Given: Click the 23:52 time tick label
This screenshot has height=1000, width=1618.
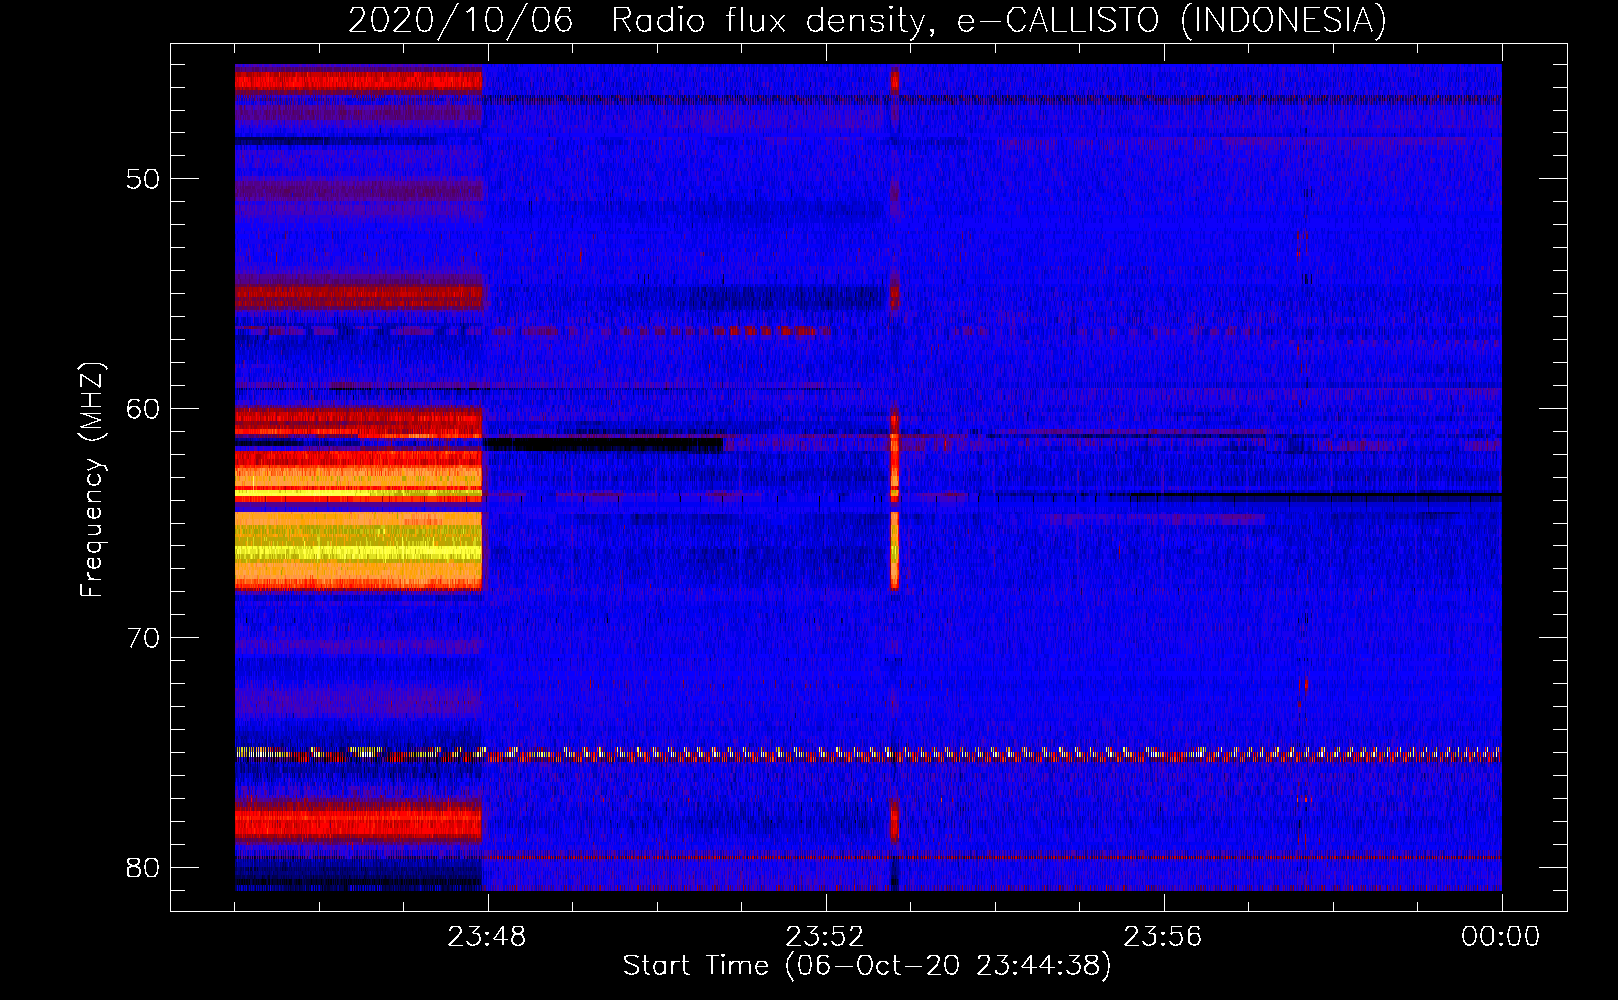Looking at the screenshot, I should tap(825, 937).
